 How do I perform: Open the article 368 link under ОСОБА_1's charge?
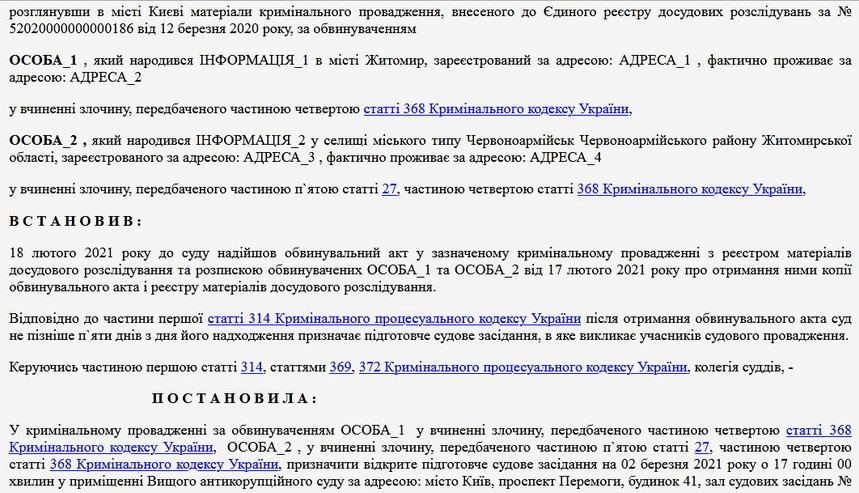click(496, 109)
